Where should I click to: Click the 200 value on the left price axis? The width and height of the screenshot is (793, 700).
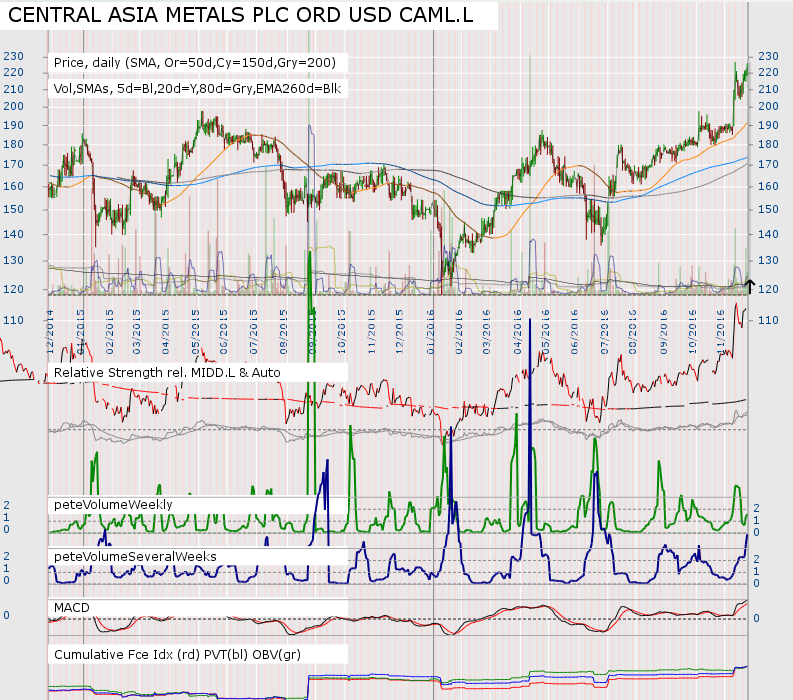point(14,106)
